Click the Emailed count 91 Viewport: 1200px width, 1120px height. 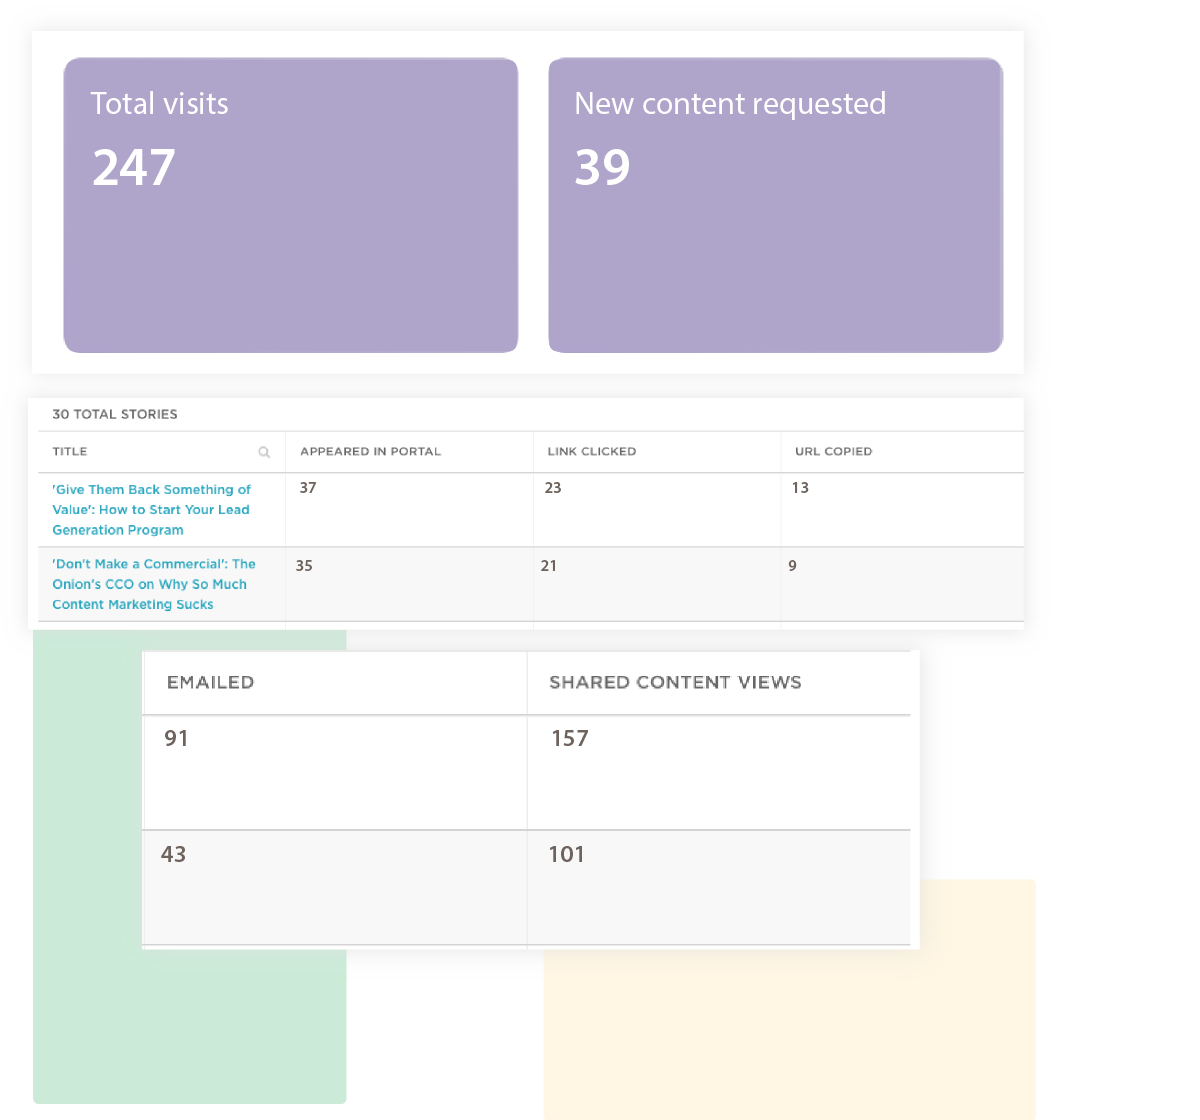tap(176, 739)
